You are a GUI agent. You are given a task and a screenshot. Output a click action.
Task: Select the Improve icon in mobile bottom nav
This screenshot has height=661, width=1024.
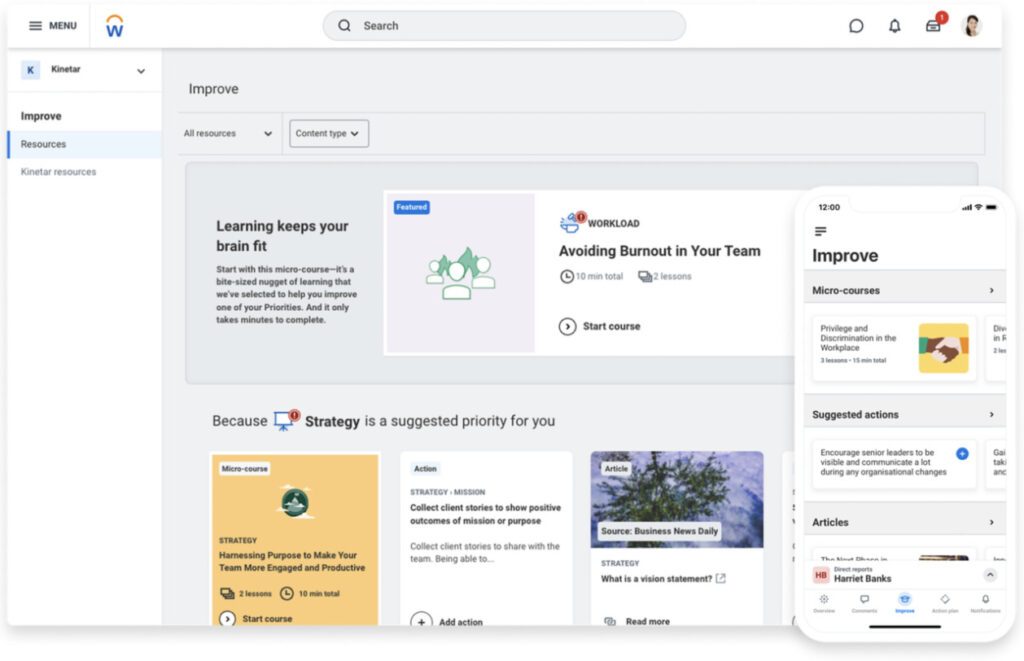pyautogui.click(x=903, y=600)
